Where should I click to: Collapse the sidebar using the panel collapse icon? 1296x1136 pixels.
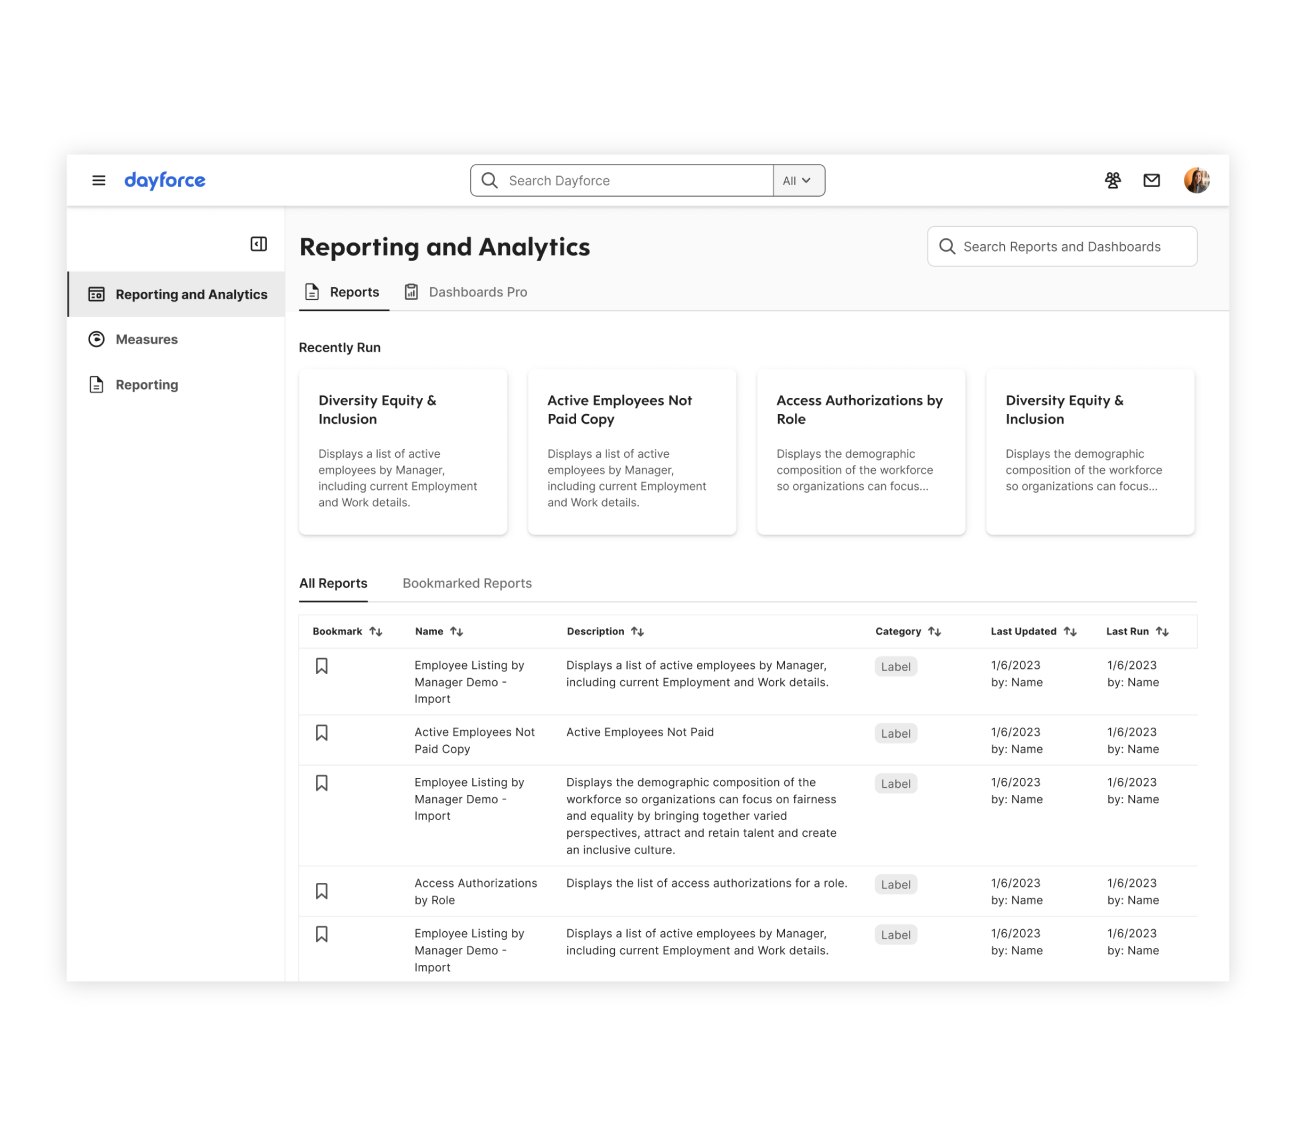pyautogui.click(x=258, y=243)
